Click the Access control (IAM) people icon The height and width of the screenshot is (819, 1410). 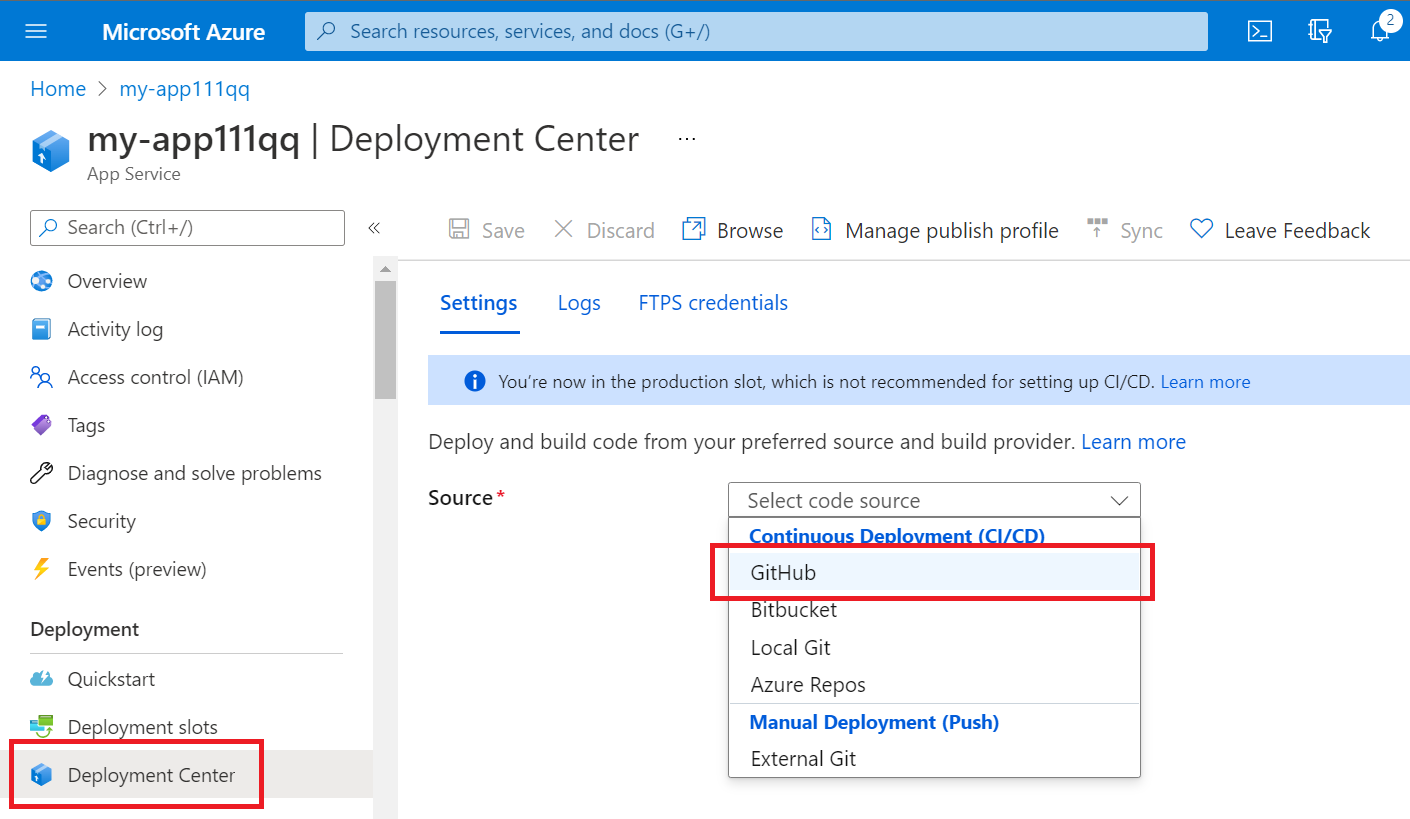(41, 377)
